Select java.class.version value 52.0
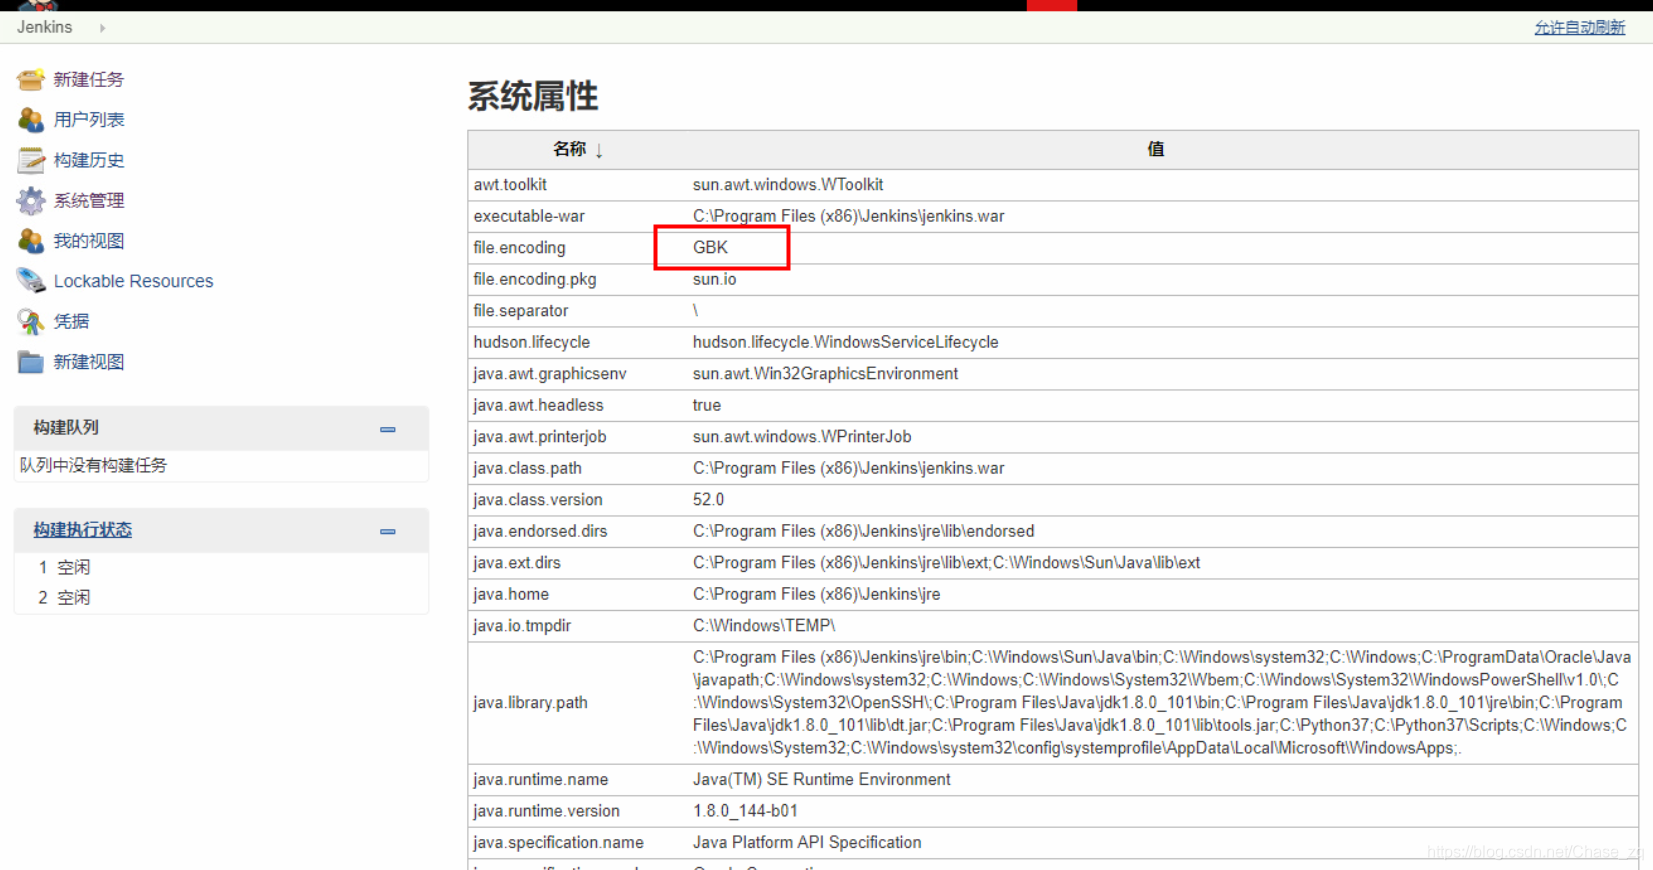 click(x=708, y=499)
